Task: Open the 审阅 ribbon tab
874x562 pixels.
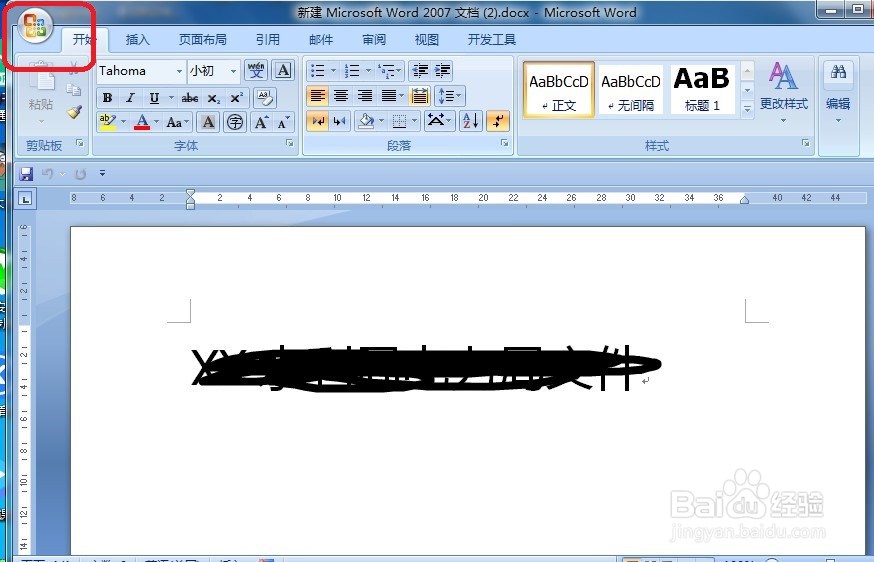Action: [x=374, y=40]
